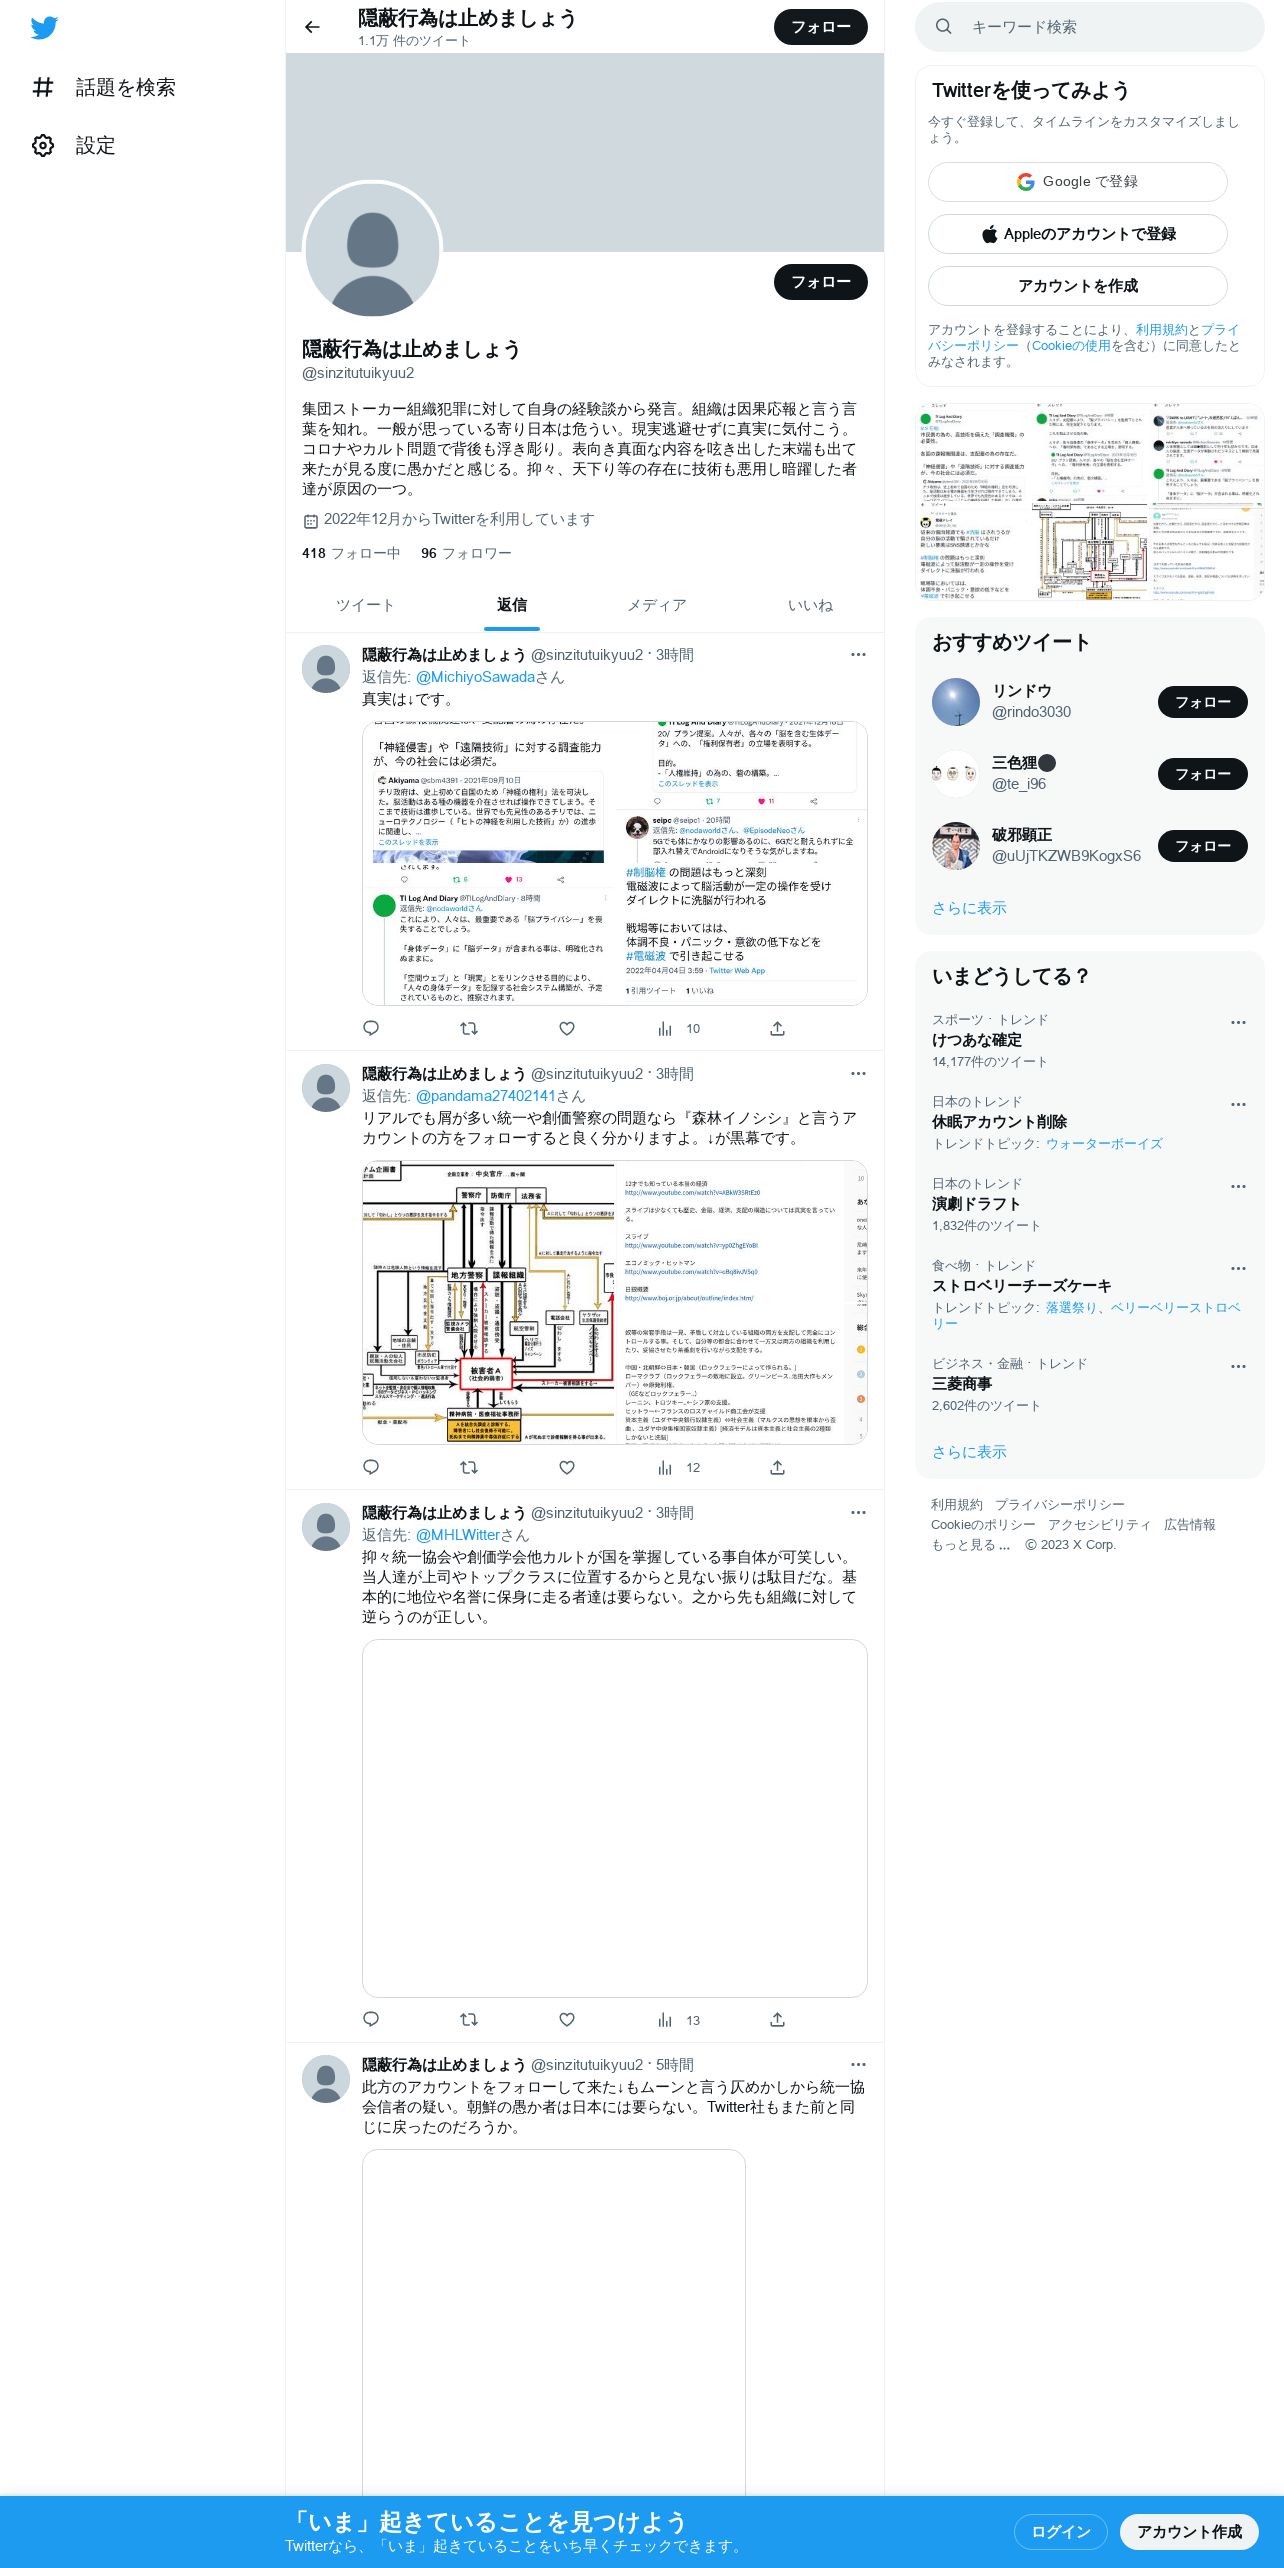Screen dimensions: 1284x2568
Task: Open 418 フォロー中 following list
Action: point(351,553)
